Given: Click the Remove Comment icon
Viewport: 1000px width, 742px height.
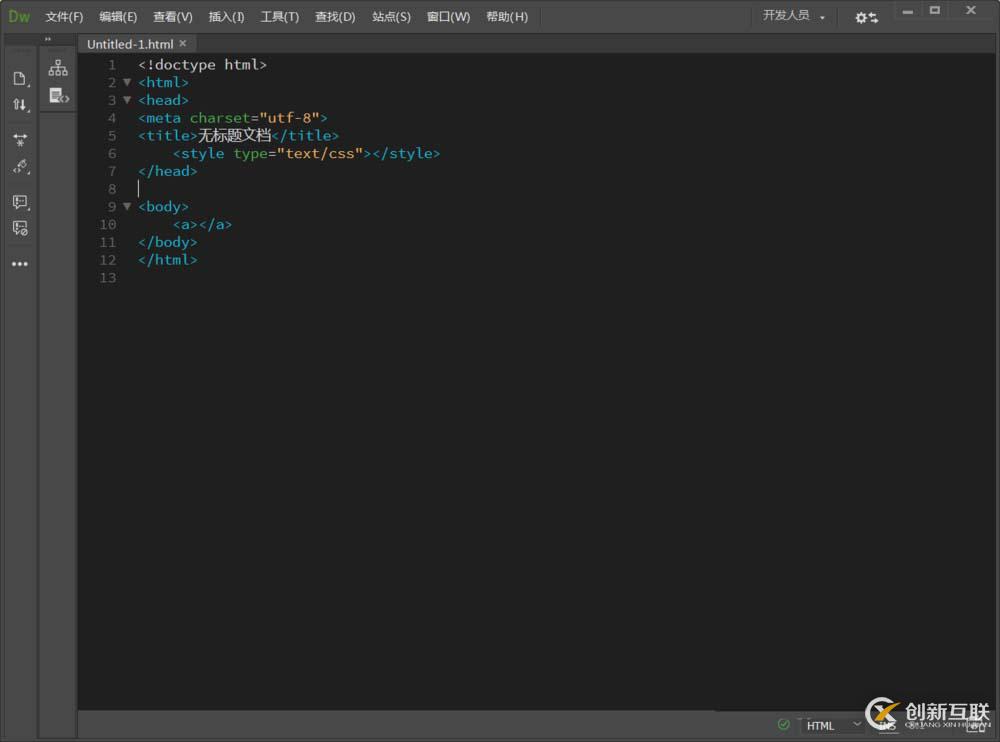Looking at the screenshot, I should pos(19,228).
